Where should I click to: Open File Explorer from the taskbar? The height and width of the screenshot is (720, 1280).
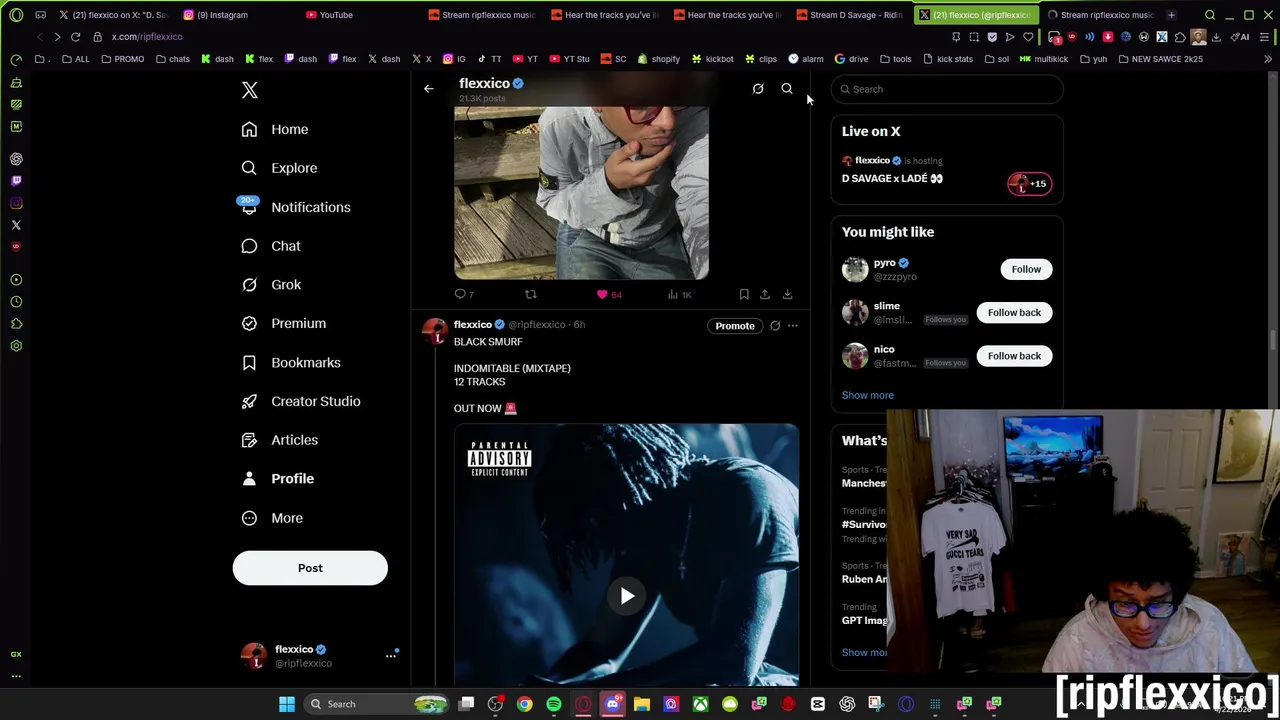coord(642,704)
